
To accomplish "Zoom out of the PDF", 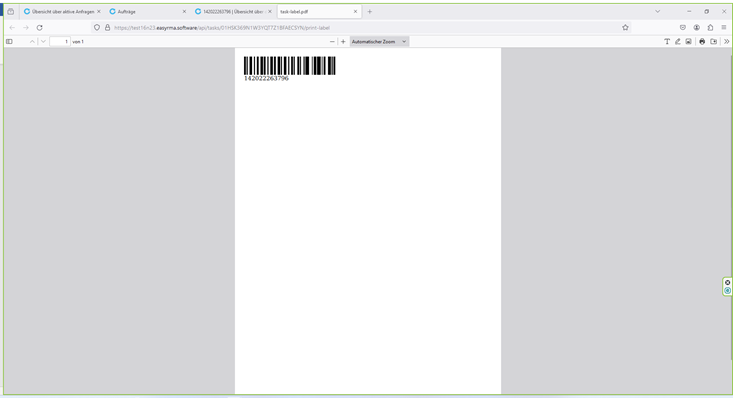I will tap(332, 42).
